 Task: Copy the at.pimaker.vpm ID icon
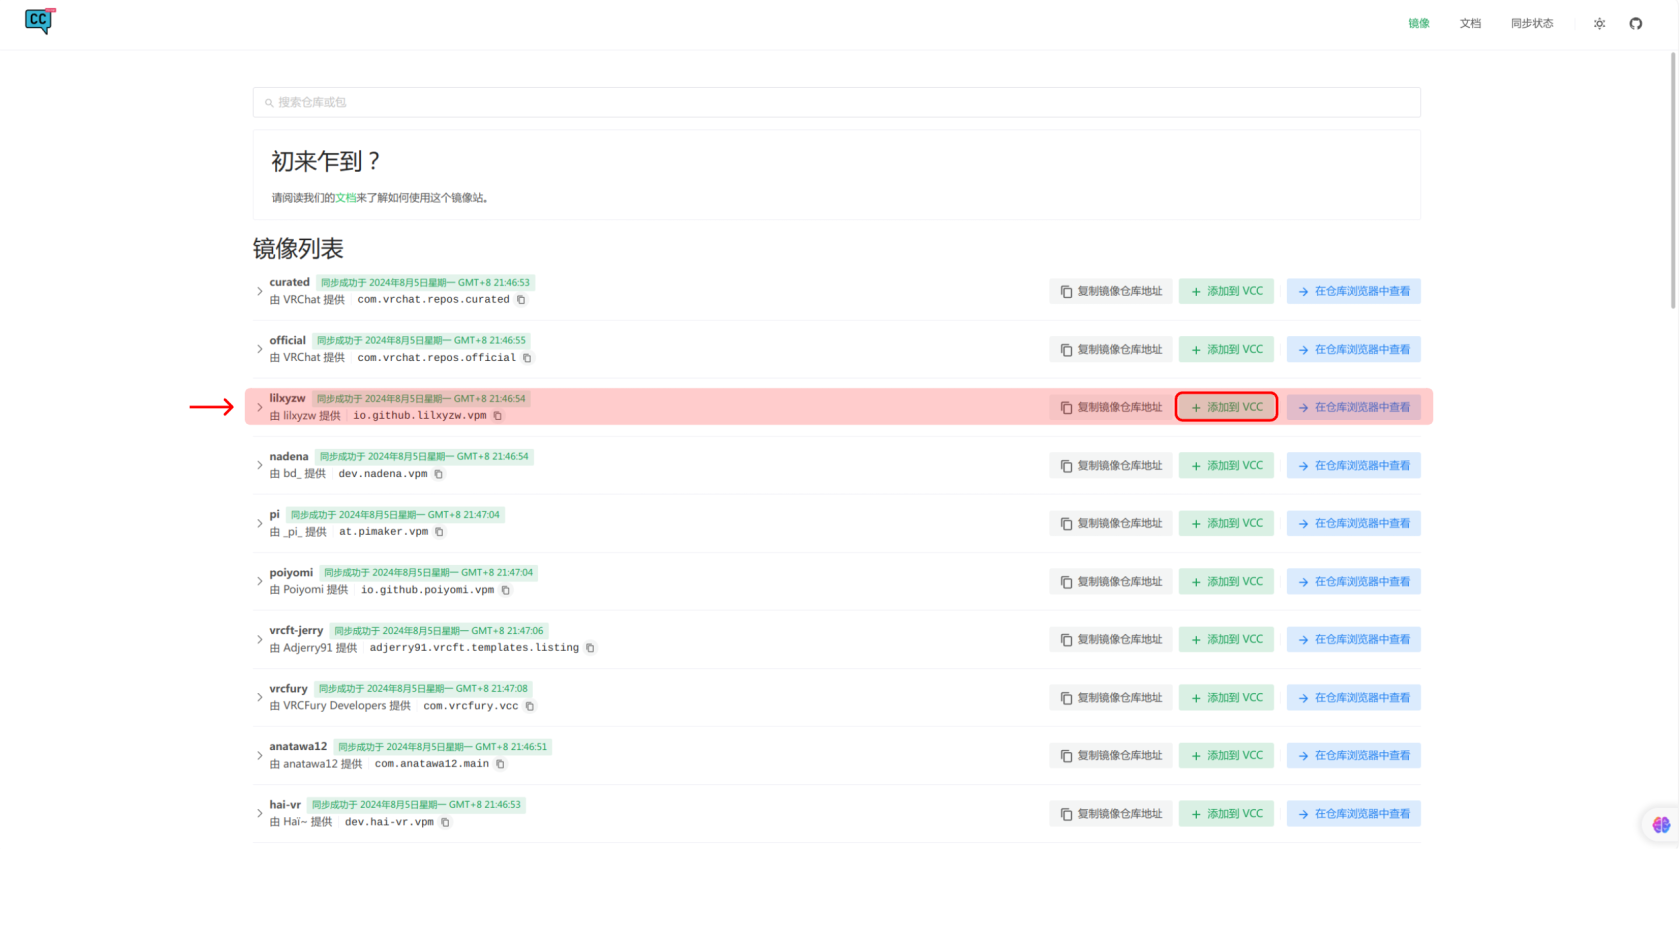(439, 532)
